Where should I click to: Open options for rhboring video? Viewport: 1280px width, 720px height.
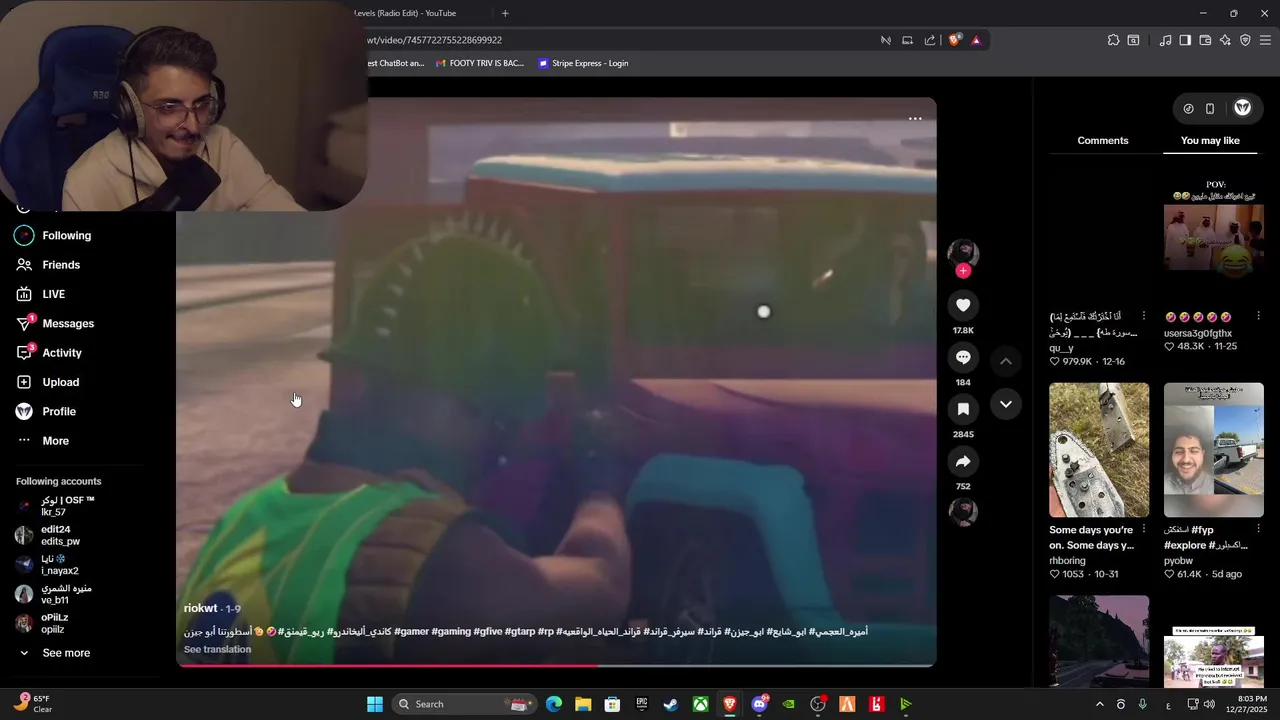click(x=1144, y=530)
